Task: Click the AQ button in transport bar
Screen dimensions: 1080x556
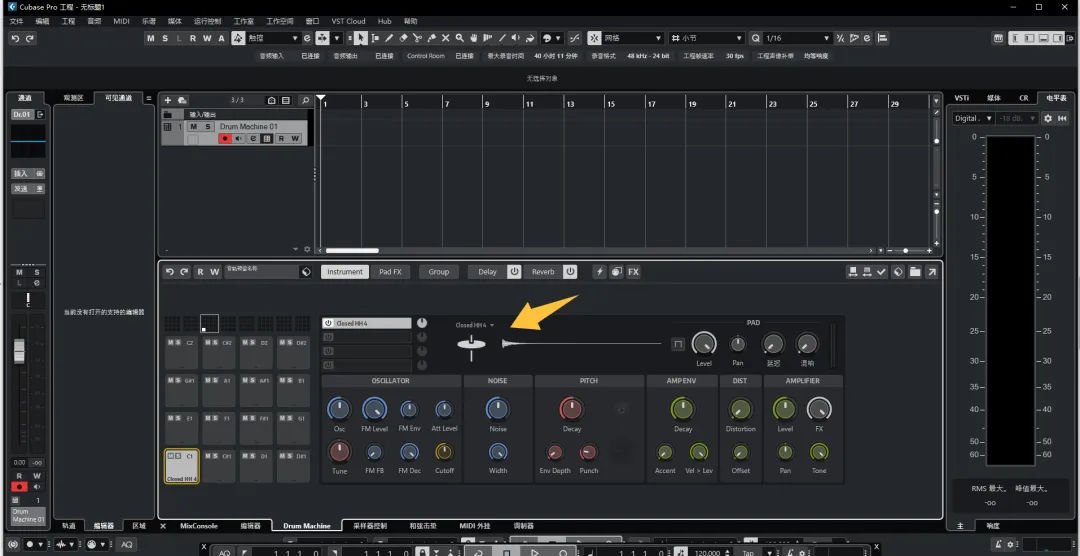Action: [127, 544]
